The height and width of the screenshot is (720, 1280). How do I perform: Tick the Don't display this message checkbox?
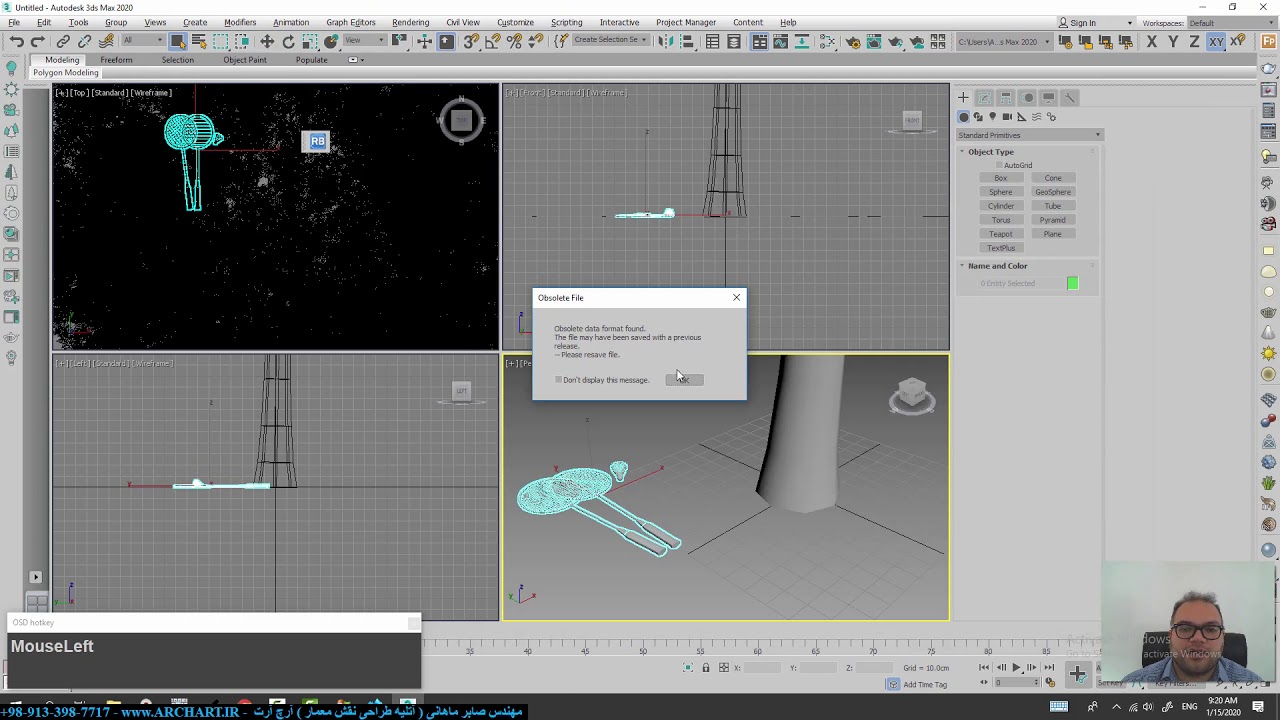(559, 380)
